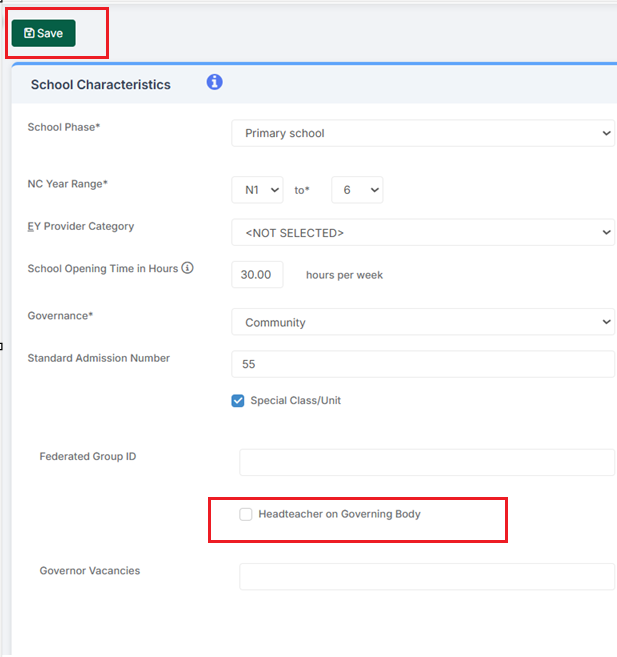Click the hours per week input field

(257, 275)
